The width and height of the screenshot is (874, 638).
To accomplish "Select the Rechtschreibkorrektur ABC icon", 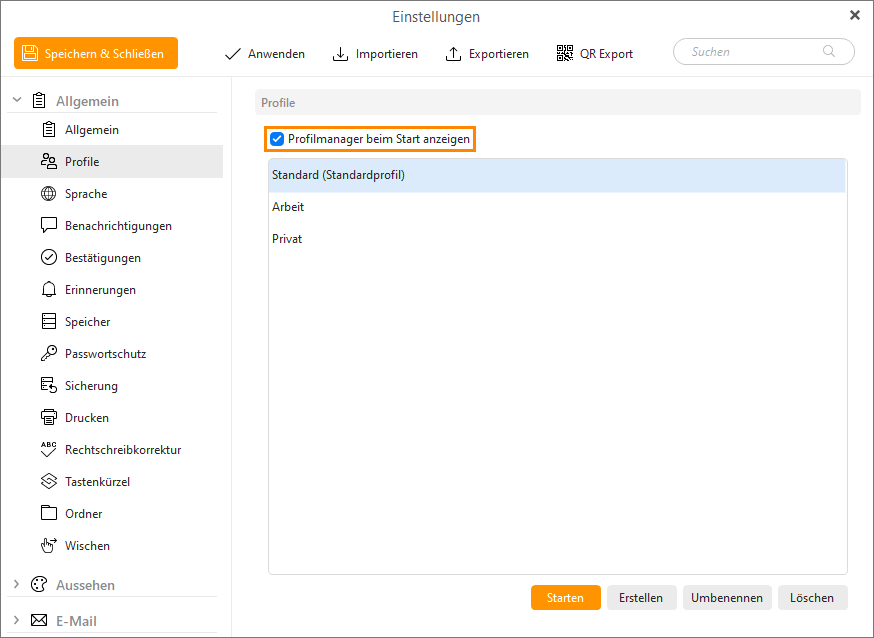I will (x=48, y=450).
